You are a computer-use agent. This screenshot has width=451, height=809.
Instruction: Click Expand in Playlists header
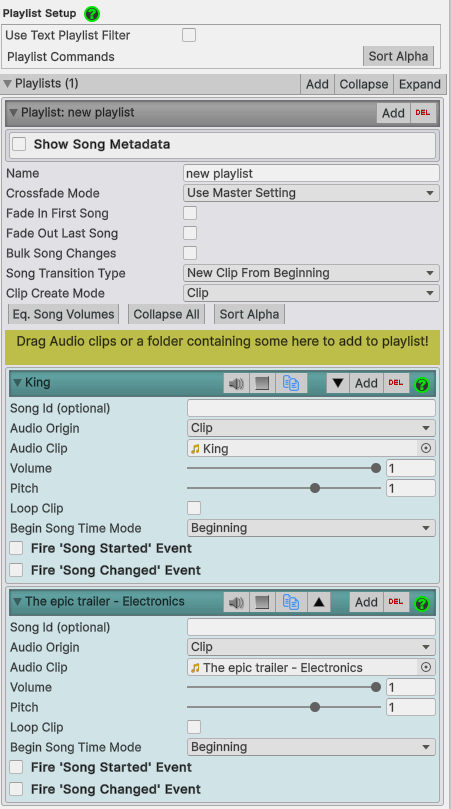(x=420, y=84)
